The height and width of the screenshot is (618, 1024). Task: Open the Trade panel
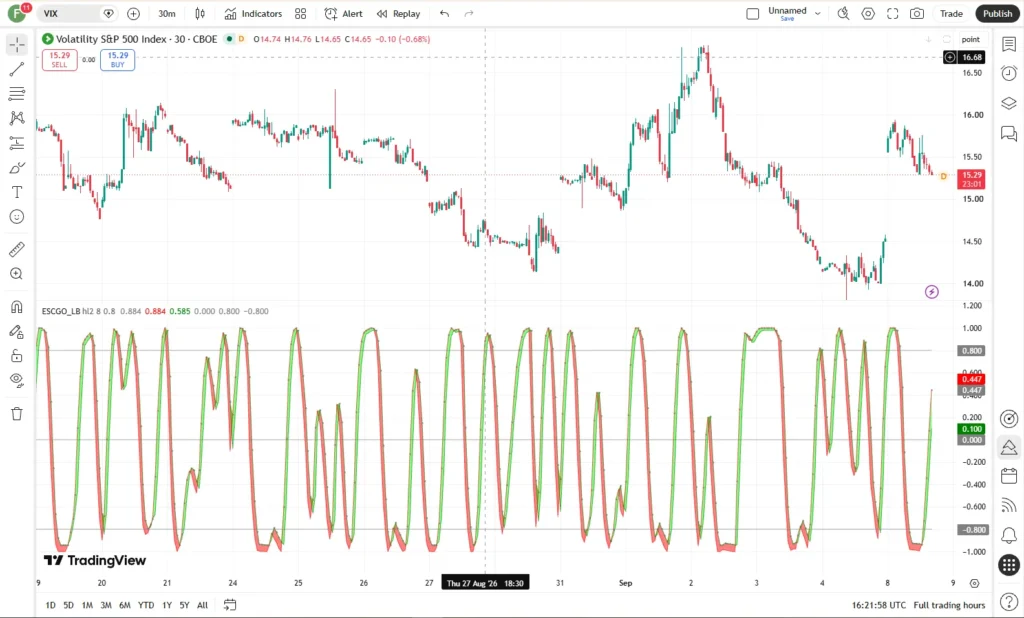click(x=951, y=14)
